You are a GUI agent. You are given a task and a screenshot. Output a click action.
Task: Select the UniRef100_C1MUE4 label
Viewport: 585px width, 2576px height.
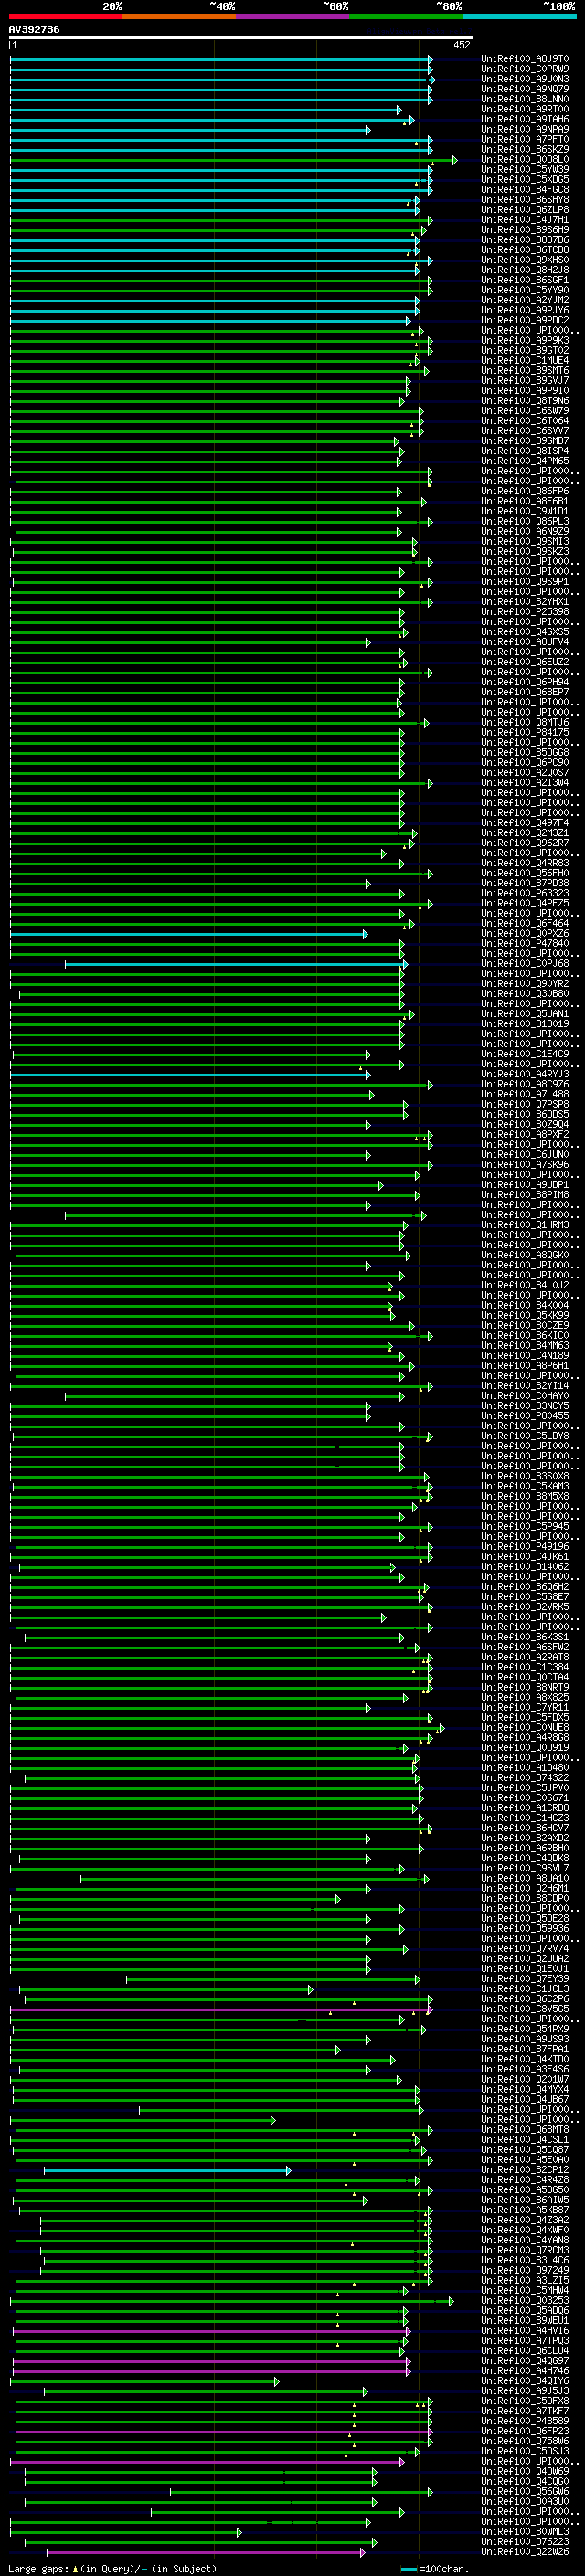(x=525, y=360)
